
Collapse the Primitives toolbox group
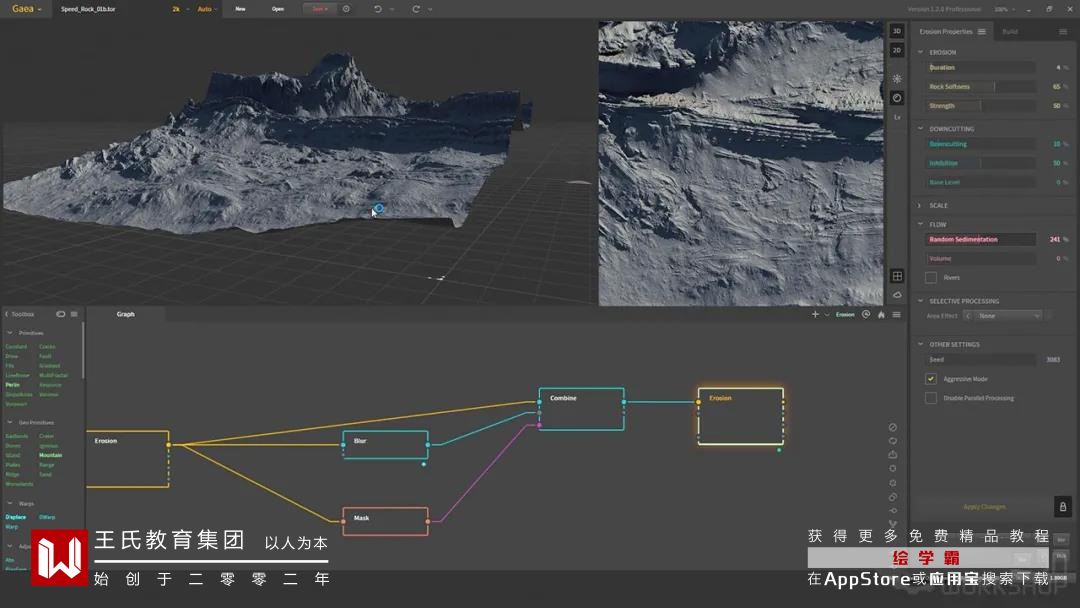coord(10,333)
